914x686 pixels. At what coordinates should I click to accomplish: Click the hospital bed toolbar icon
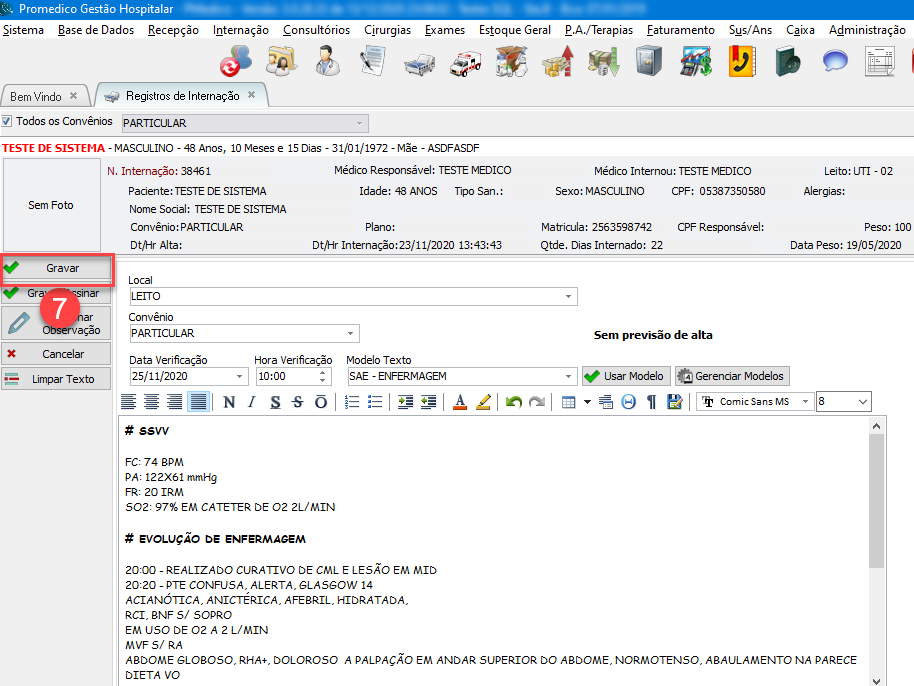[x=419, y=62]
